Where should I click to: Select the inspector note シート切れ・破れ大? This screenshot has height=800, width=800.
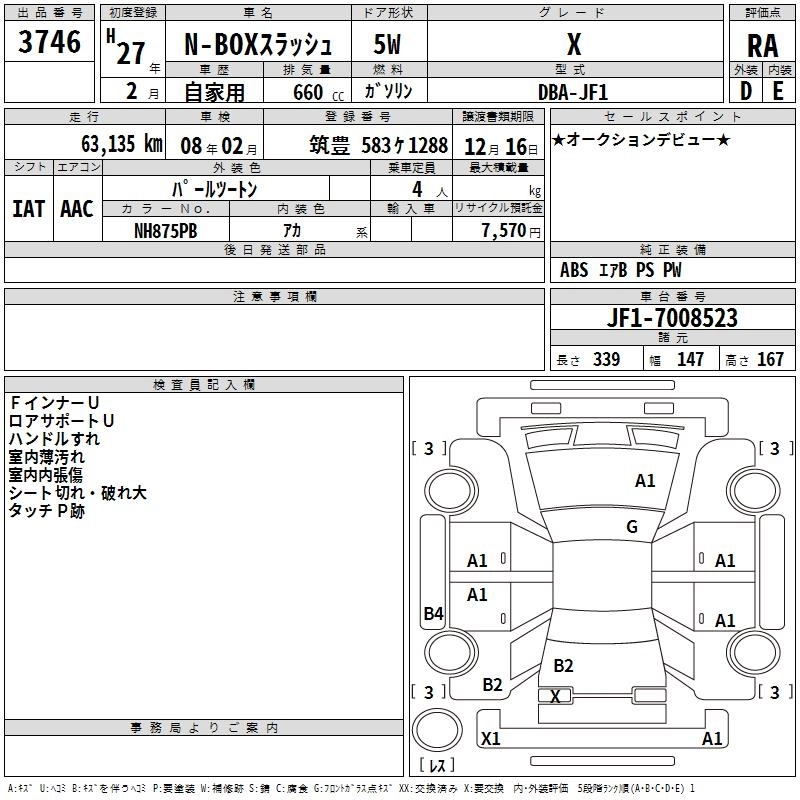click(x=78, y=493)
